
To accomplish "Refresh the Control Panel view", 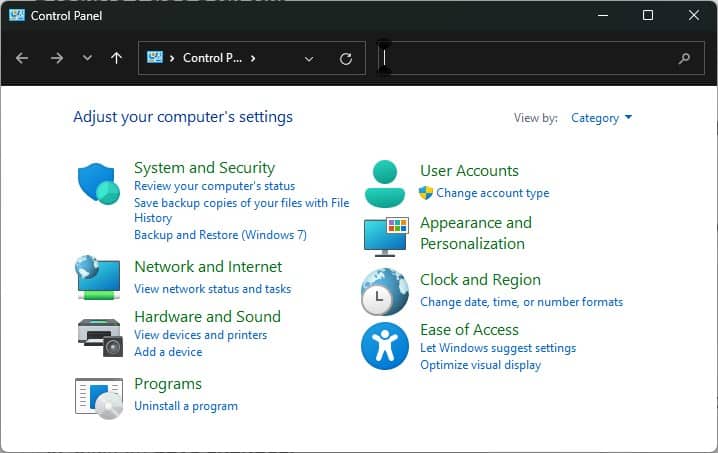I will tap(346, 59).
